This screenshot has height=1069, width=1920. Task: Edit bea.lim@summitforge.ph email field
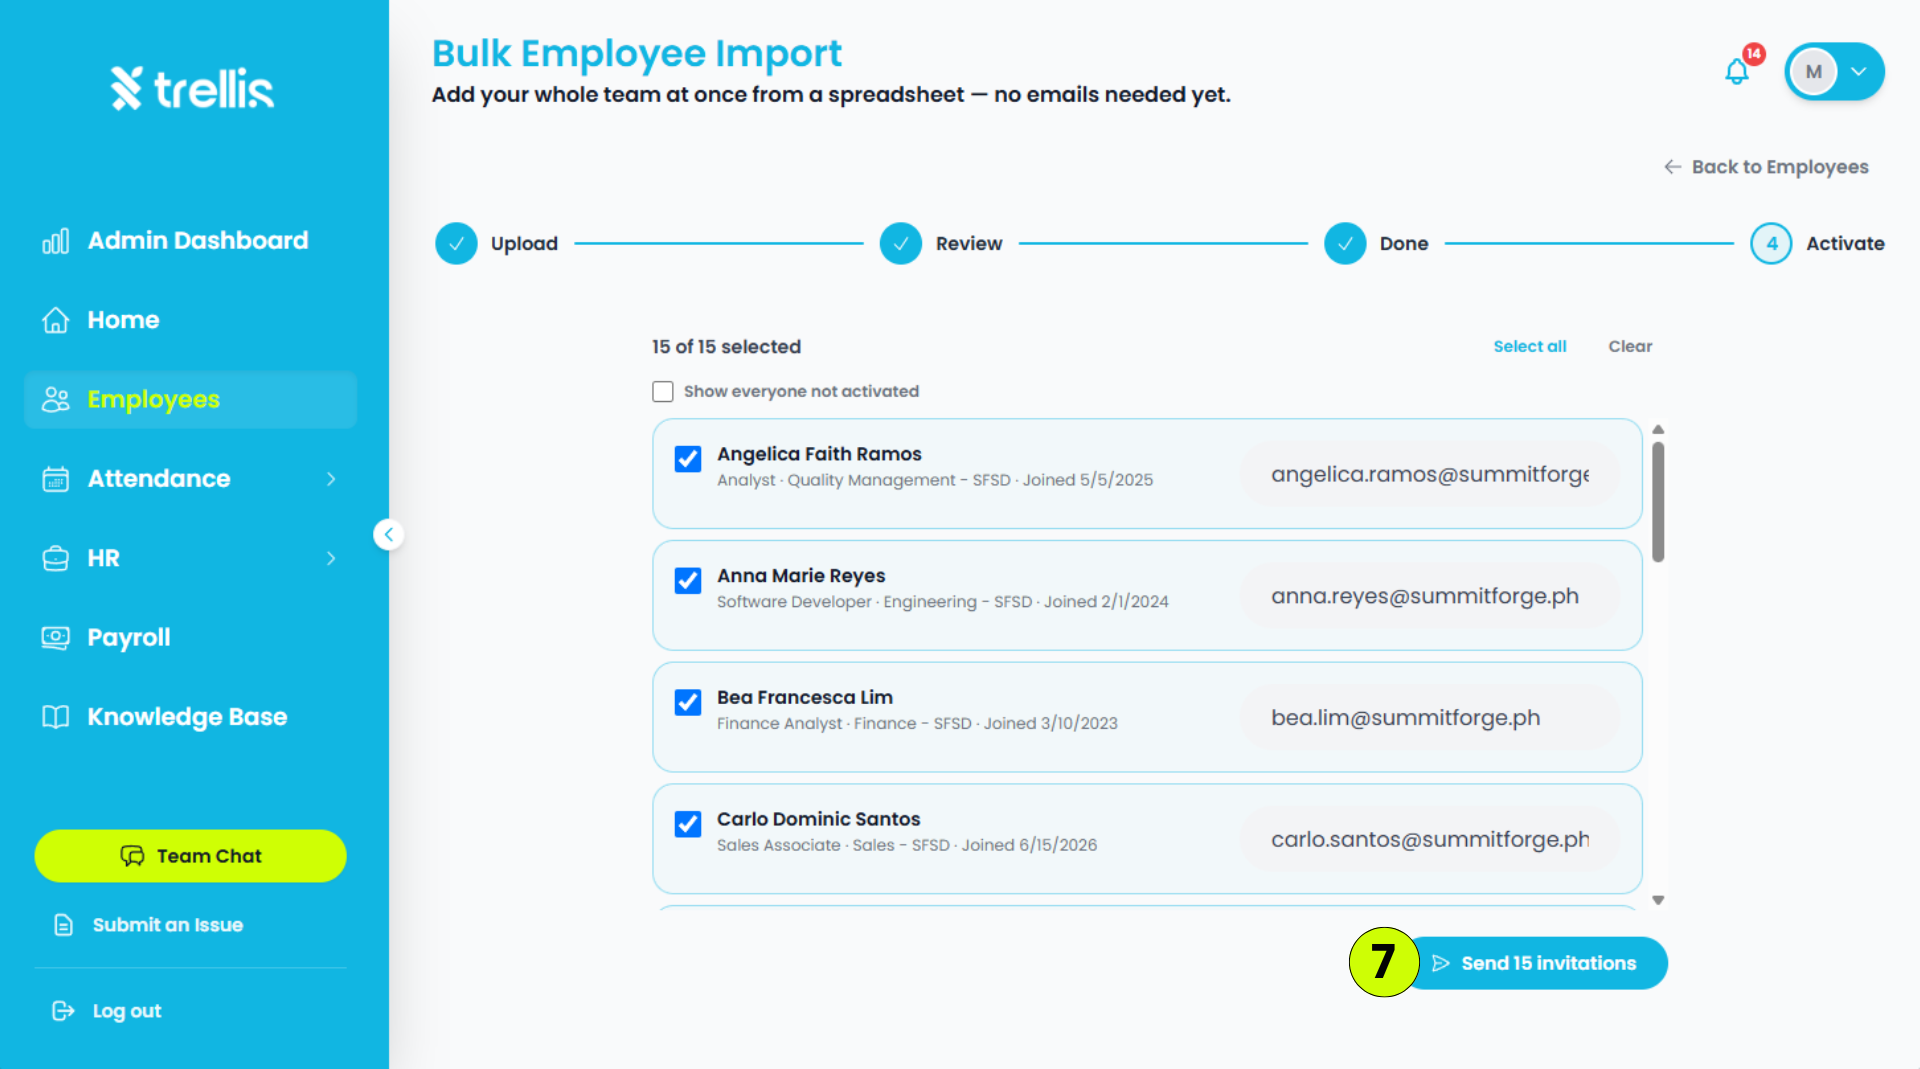coord(1430,718)
